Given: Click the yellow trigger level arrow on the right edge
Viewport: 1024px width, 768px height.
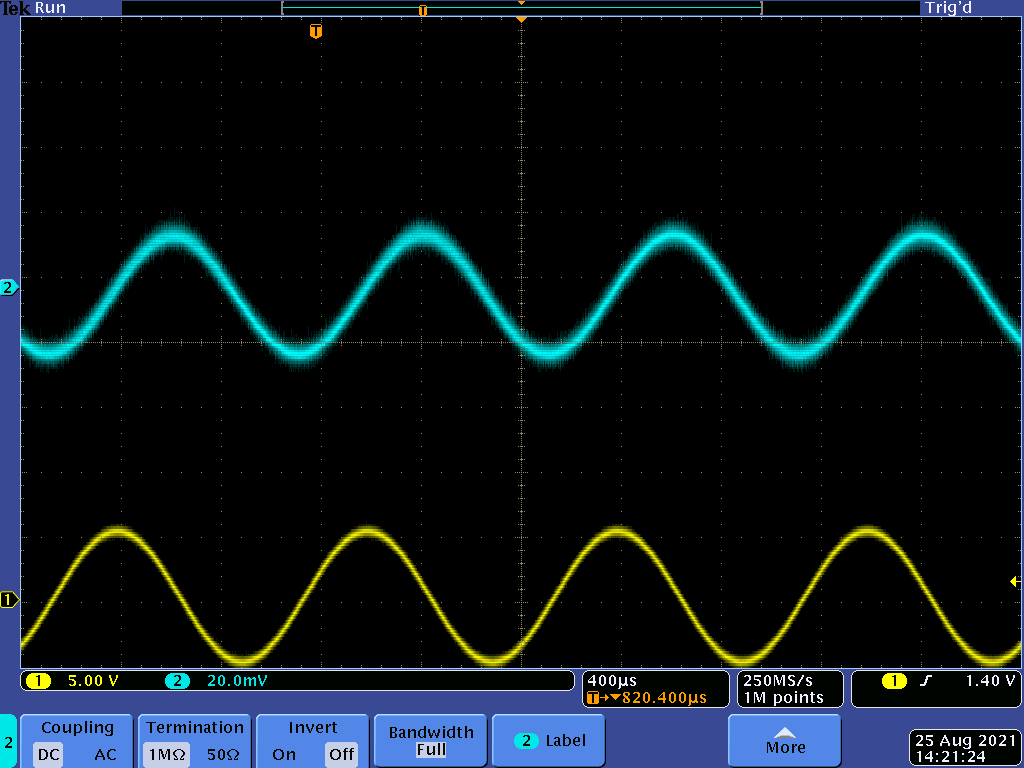Looking at the screenshot, I should click(x=1015, y=582).
